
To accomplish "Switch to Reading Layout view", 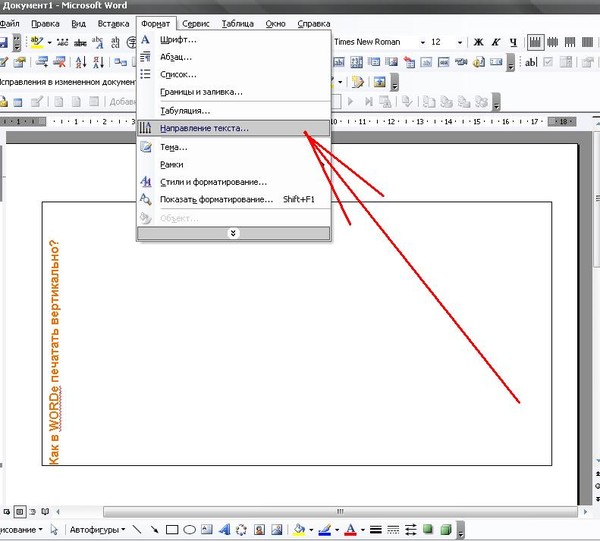I will 45,512.
